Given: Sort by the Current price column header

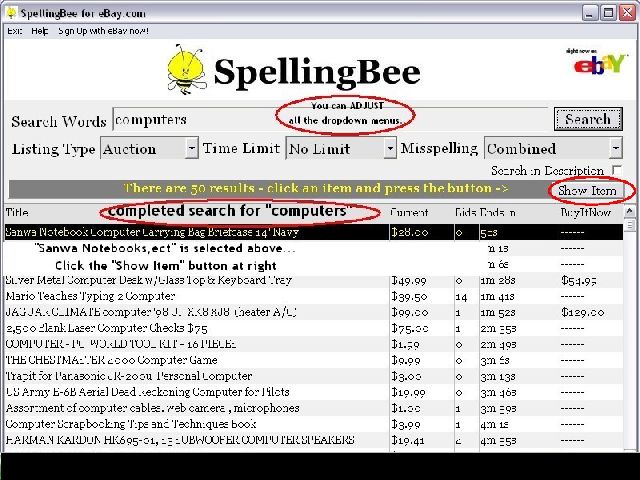Looking at the screenshot, I should pyautogui.click(x=409, y=213).
